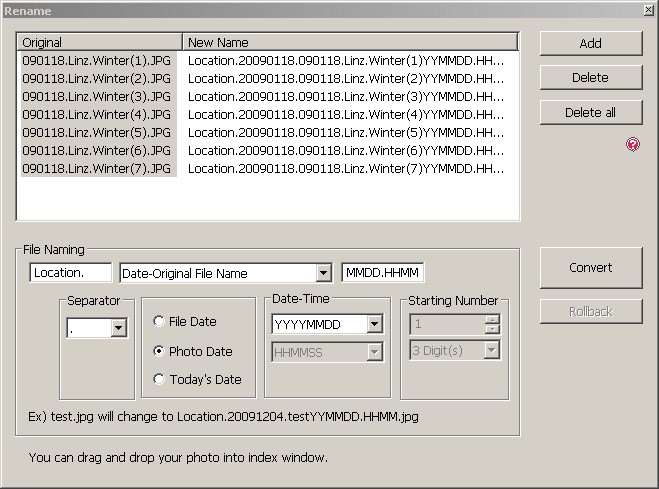This screenshot has width=659, height=489.
Task: Select the File Date radio button
Action: (x=159, y=322)
